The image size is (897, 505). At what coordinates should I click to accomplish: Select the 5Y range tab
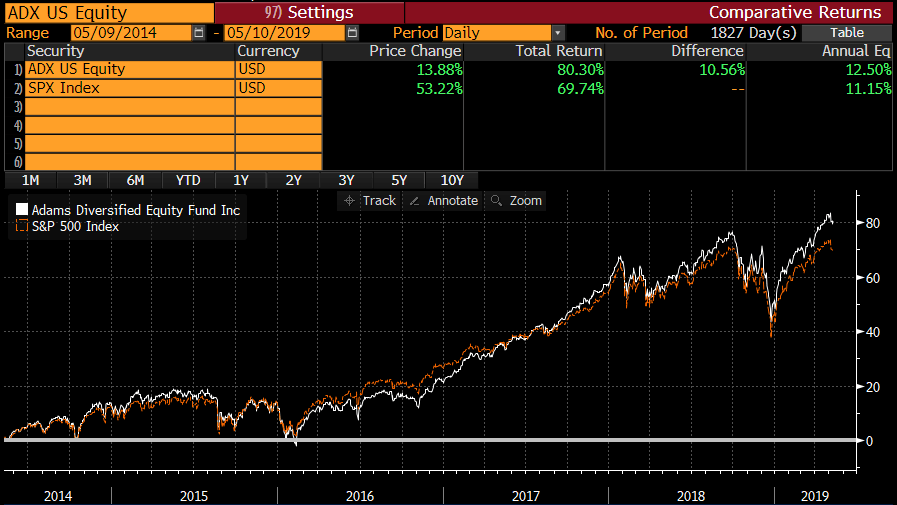(399, 180)
